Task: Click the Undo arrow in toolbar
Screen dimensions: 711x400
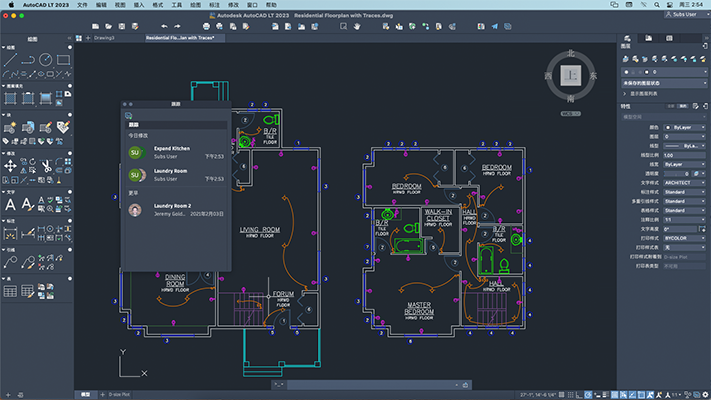Action: pyautogui.click(x=165, y=25)
